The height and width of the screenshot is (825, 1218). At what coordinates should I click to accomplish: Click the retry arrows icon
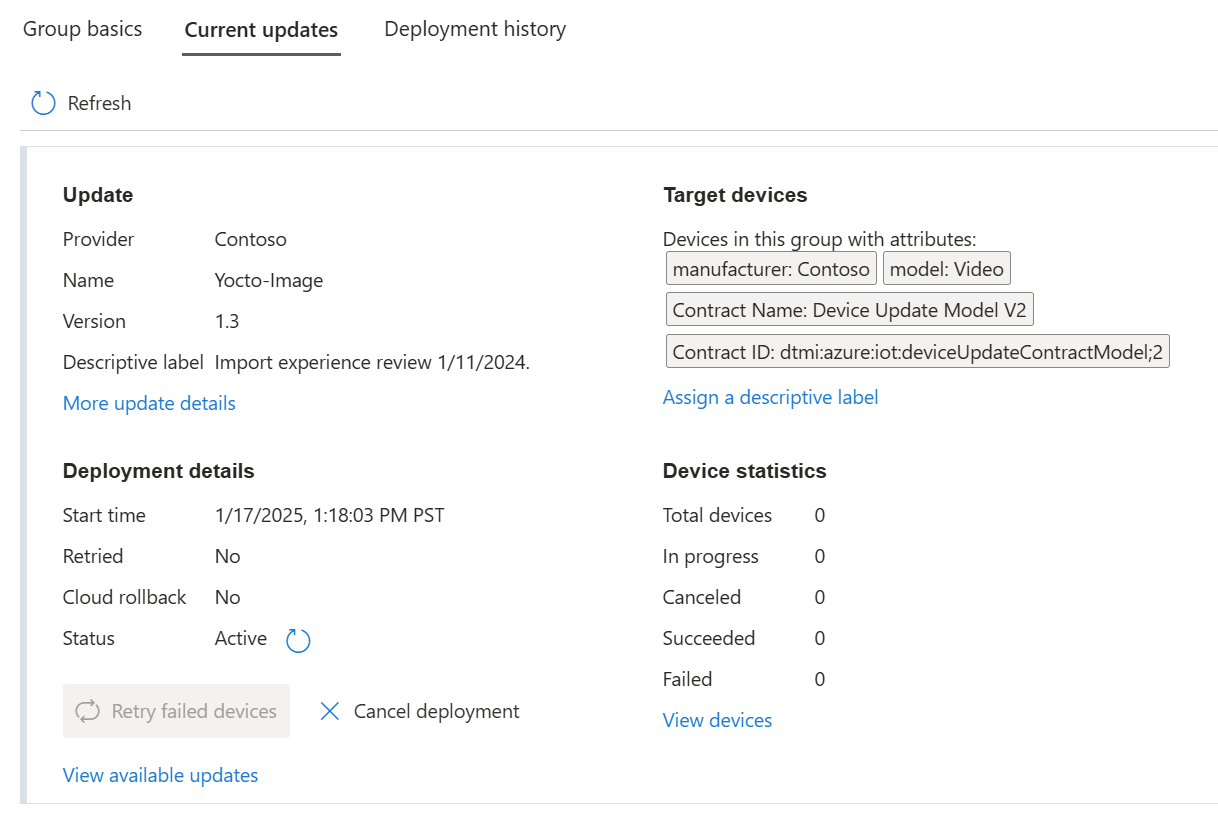click(x=88, y=711)
